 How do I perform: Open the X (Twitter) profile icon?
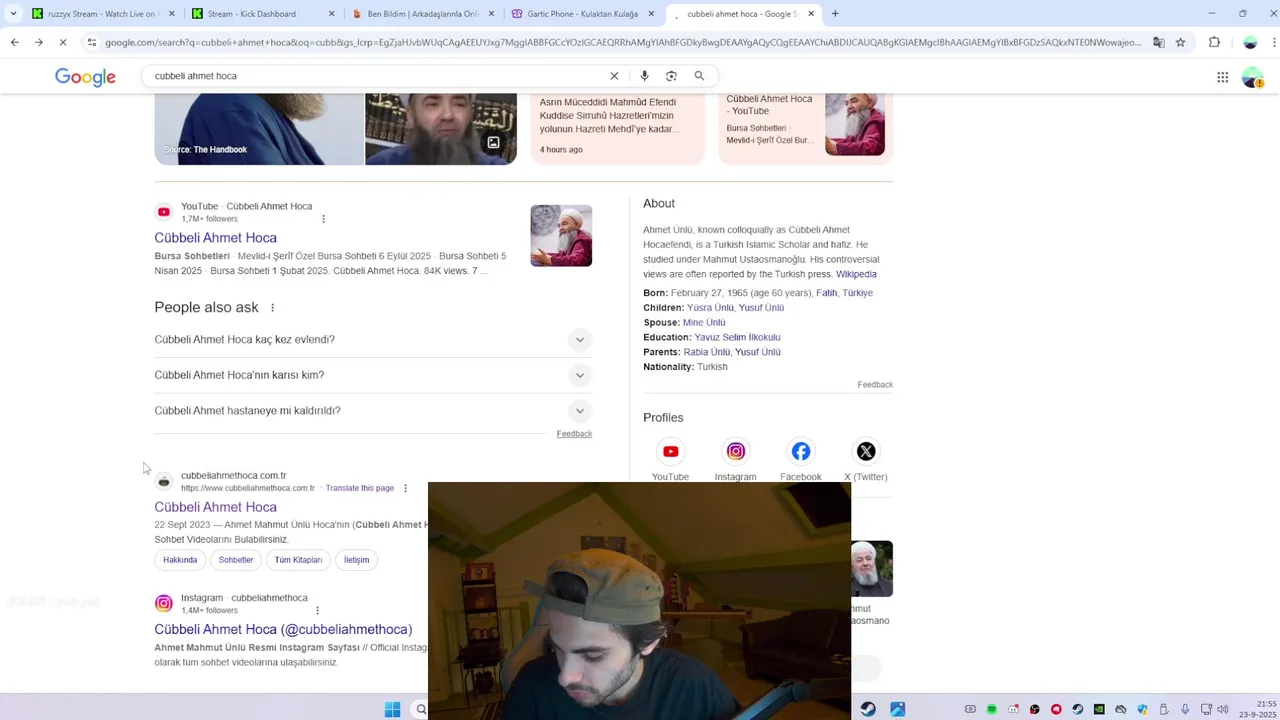point(865,452)
